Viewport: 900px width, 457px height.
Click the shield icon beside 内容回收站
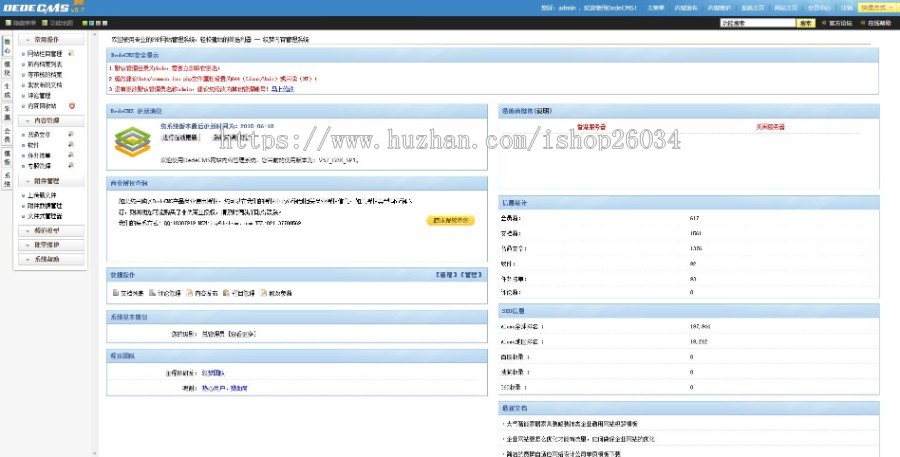click(72, 105)
